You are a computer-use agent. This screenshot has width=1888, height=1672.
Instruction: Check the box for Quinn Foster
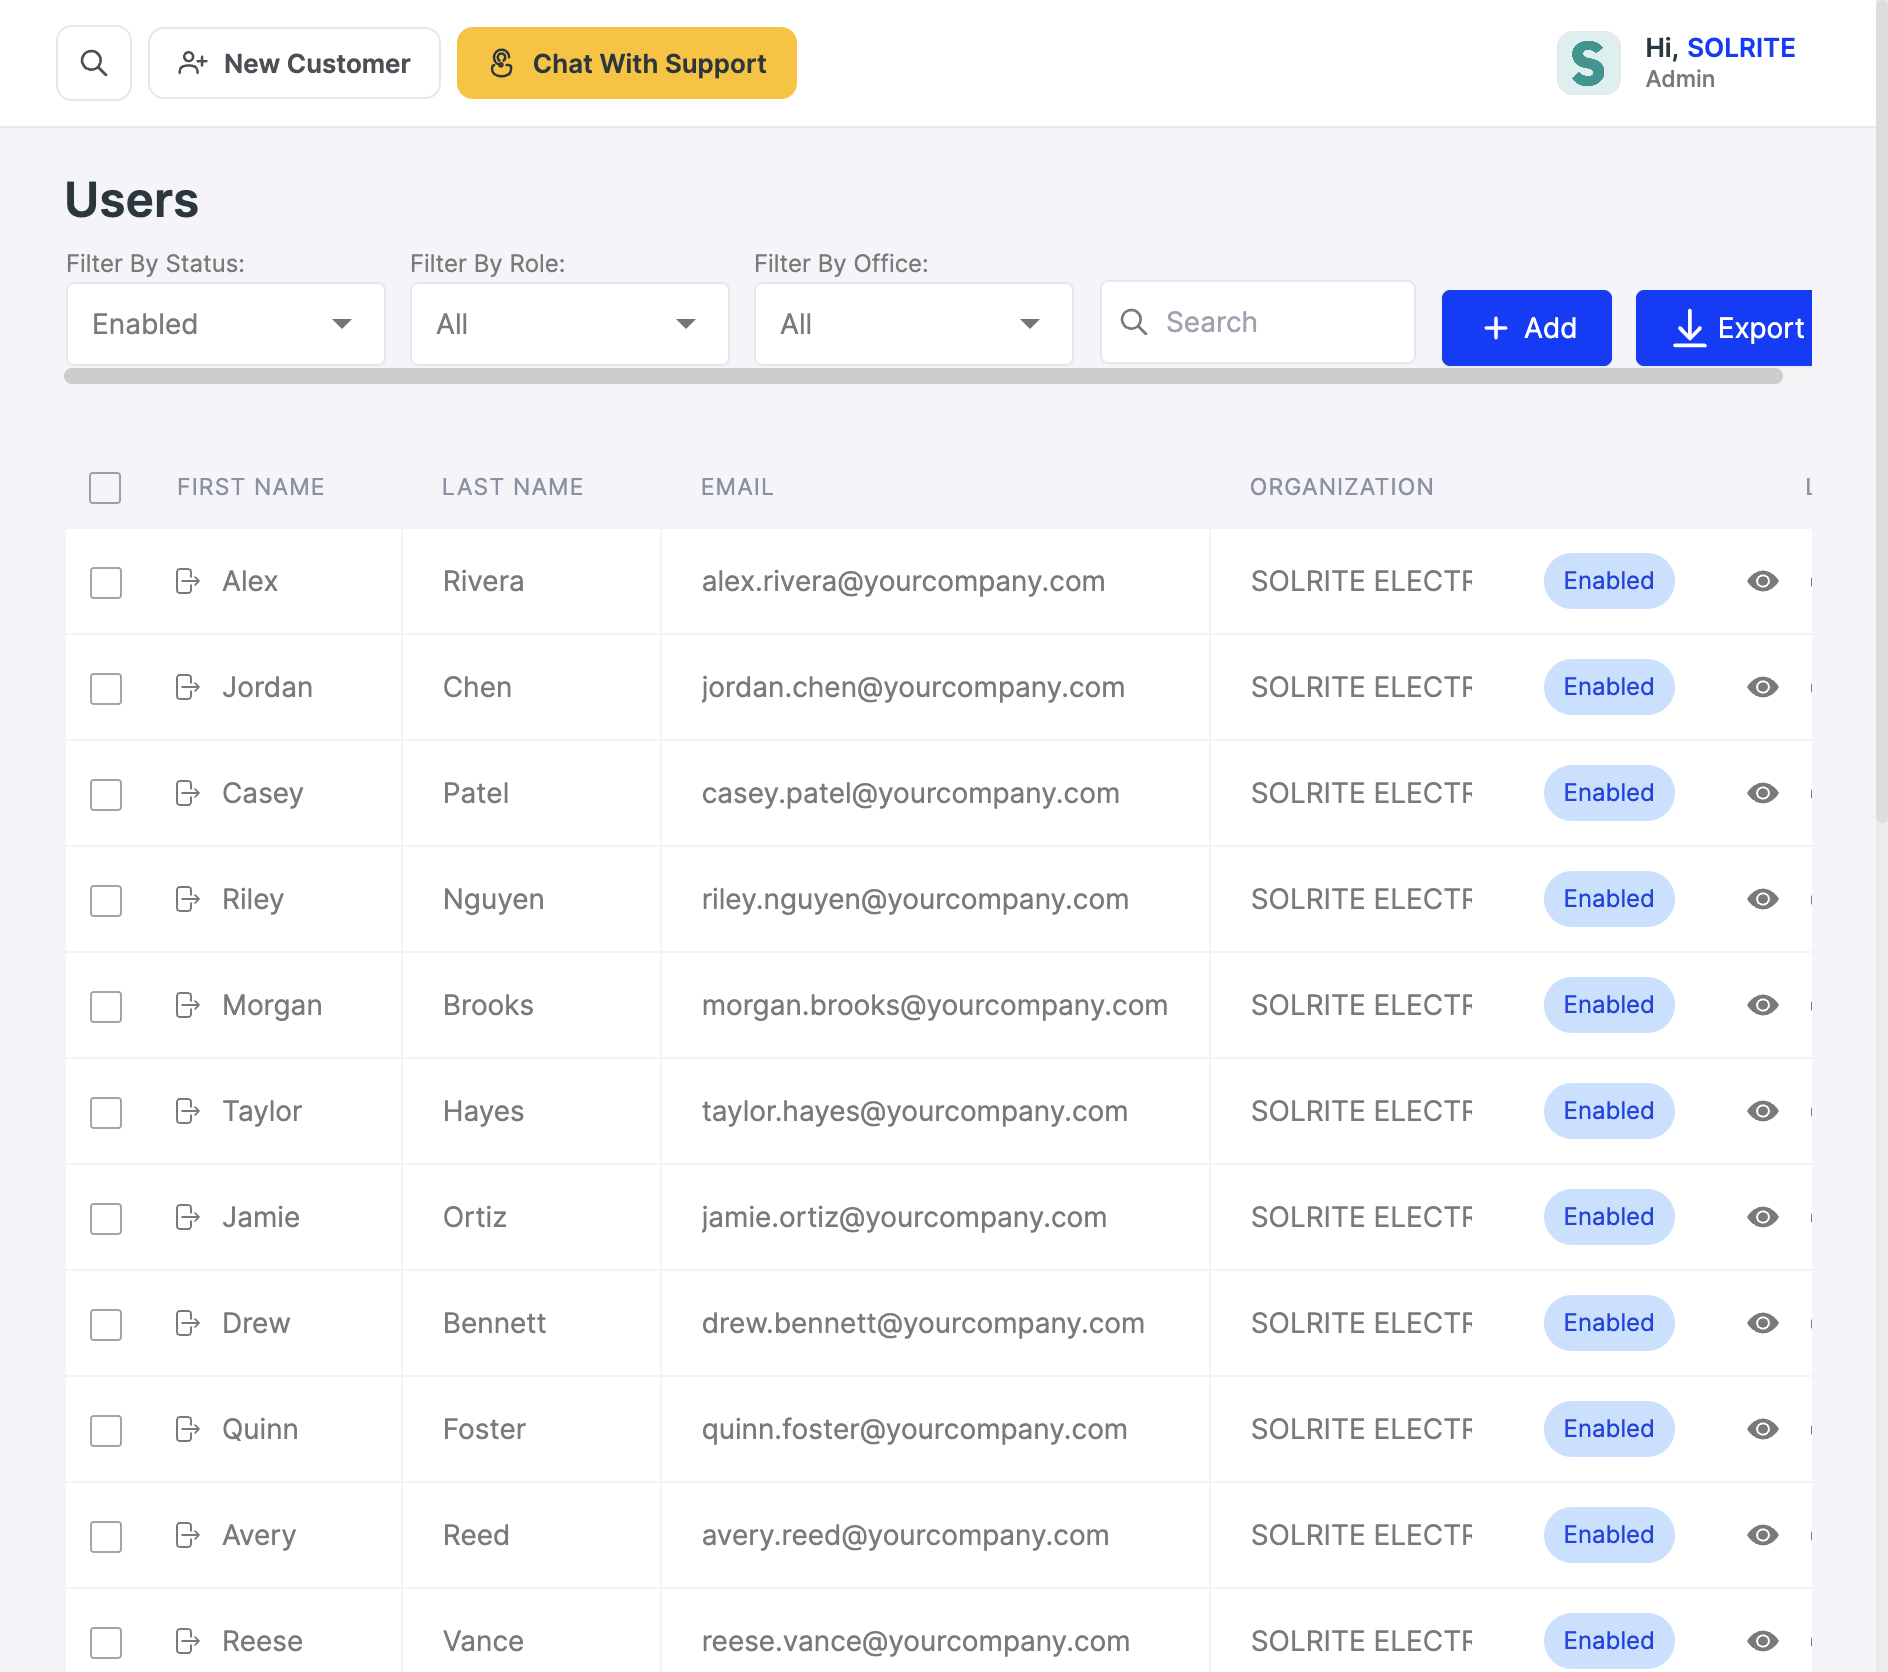(106, 1431)
